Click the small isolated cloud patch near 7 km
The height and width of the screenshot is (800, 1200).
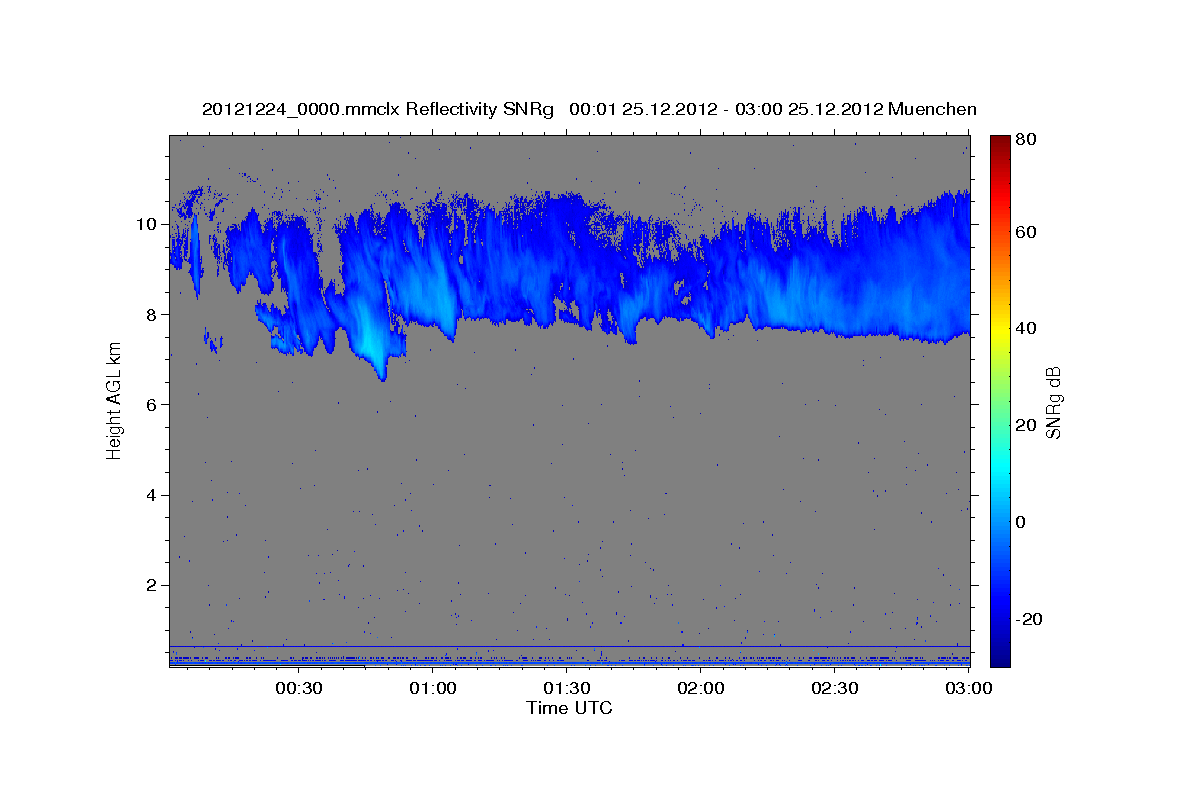click(x=213, y=341)
